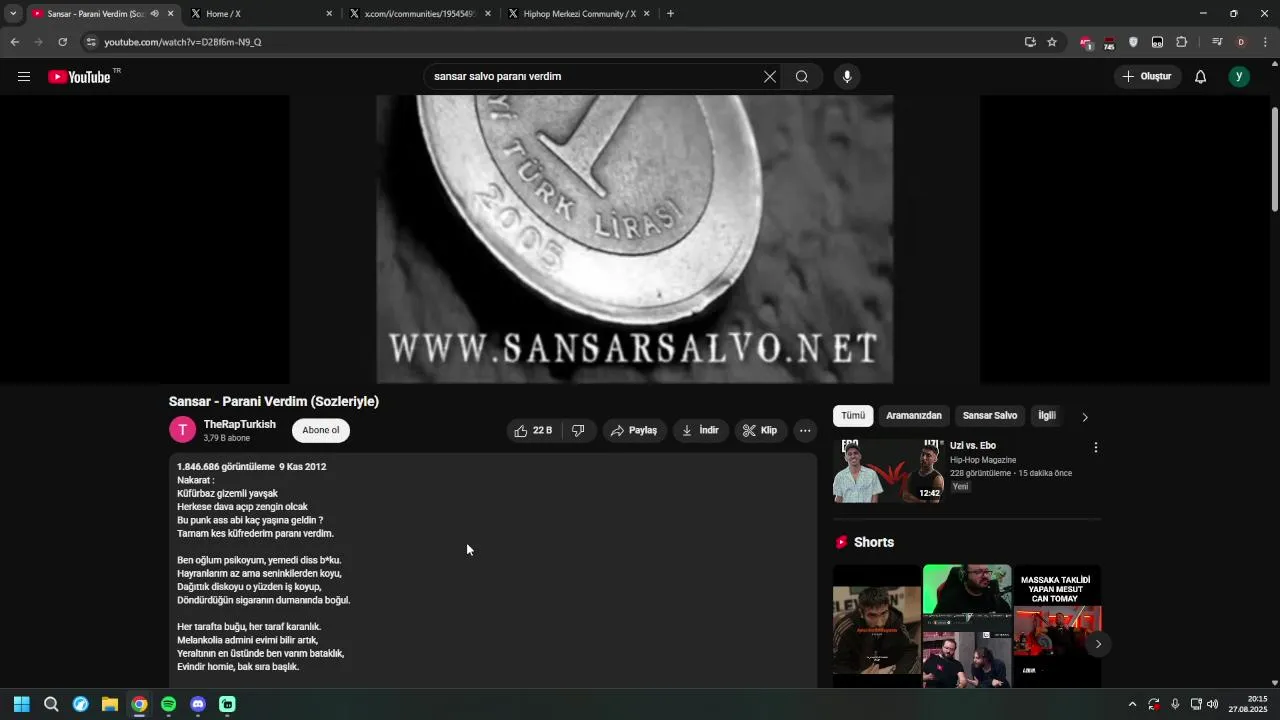Switch to the Home / X tab
The width and height of the screenshot is (1280, 720).
[x=262, y=14]
